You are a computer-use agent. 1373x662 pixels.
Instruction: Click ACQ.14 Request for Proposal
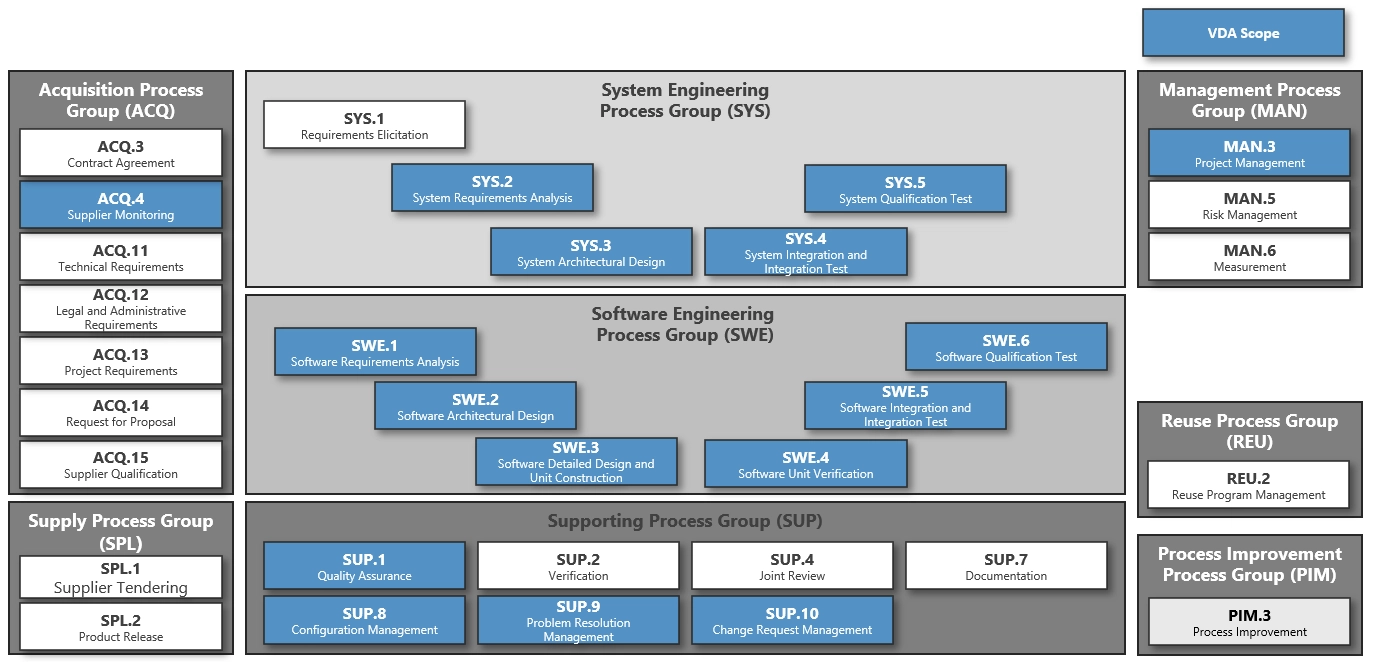pos(121,412)
